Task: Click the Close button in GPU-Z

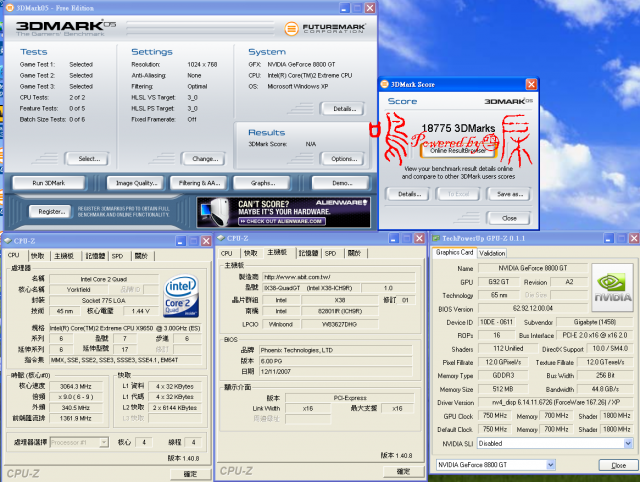Action: point(618,465)
